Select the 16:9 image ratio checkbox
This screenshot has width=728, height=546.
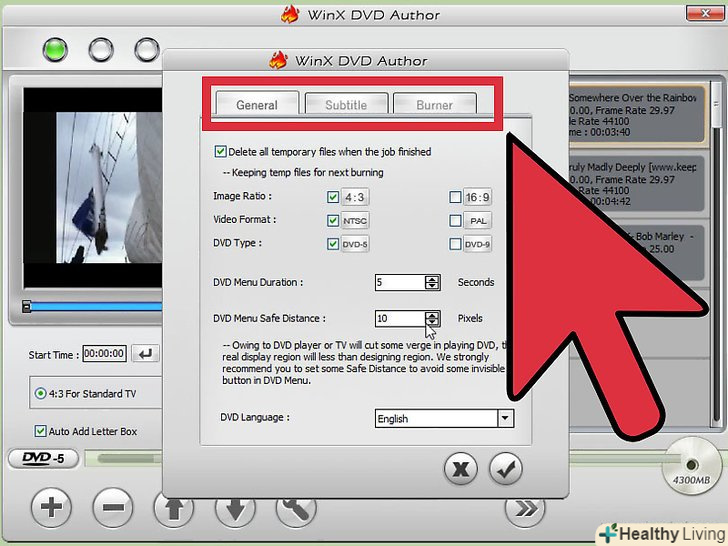[x=455, y=197]
